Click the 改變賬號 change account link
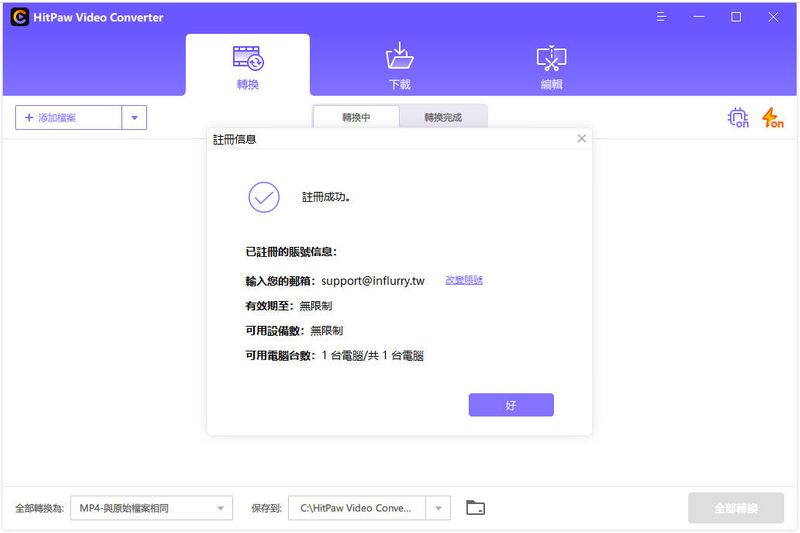This screenshot has height=533, width=800. 464,280
